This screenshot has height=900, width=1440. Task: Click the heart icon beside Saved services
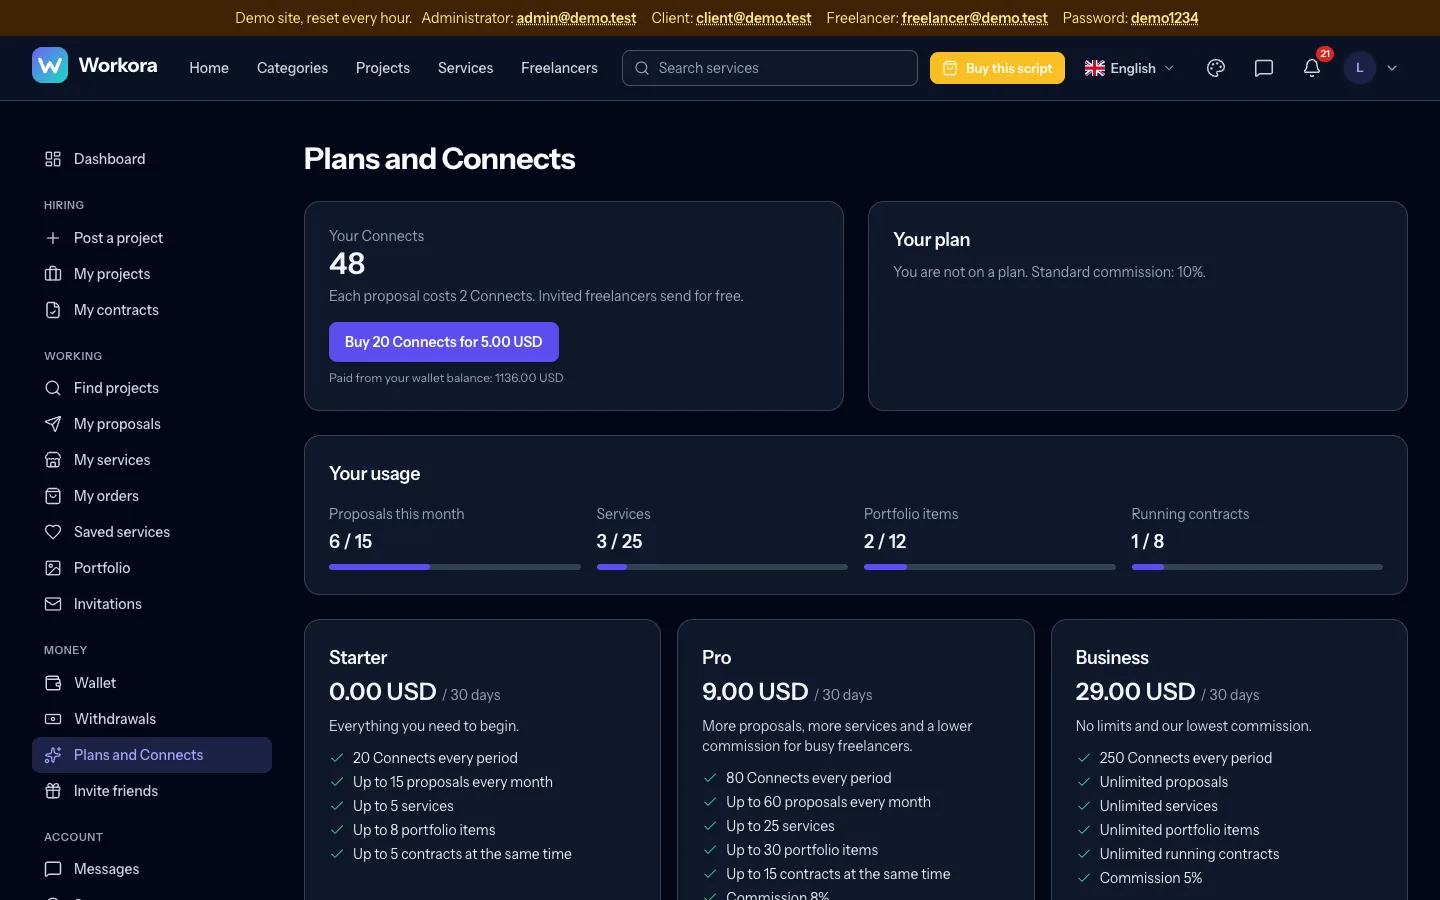pos(53,532)
